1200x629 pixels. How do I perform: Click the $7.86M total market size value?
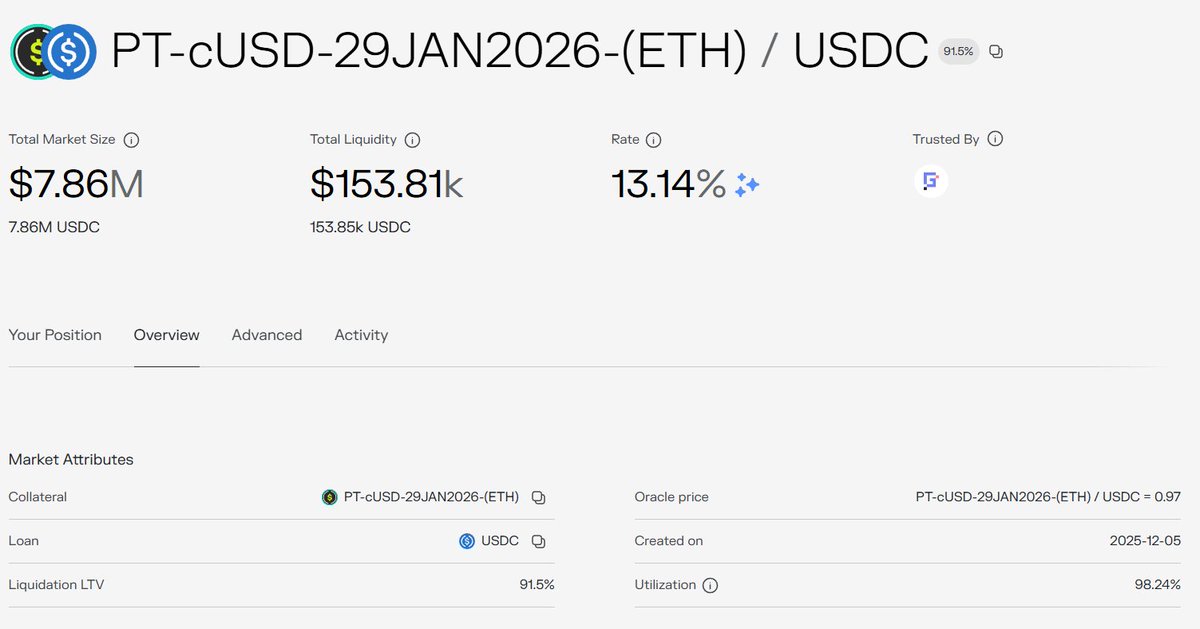point(76,184)
